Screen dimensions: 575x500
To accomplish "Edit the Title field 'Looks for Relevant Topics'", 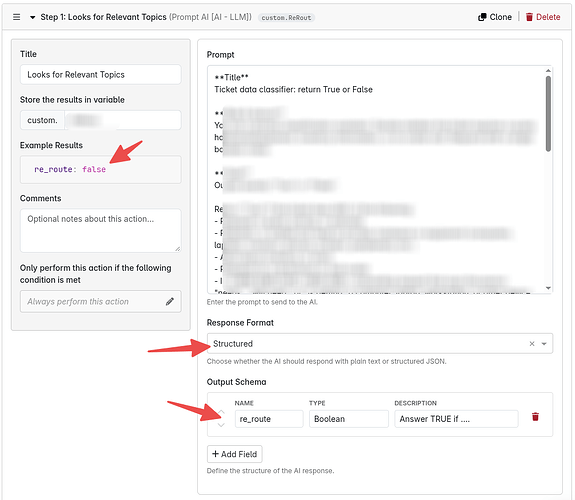I will 100,74.
